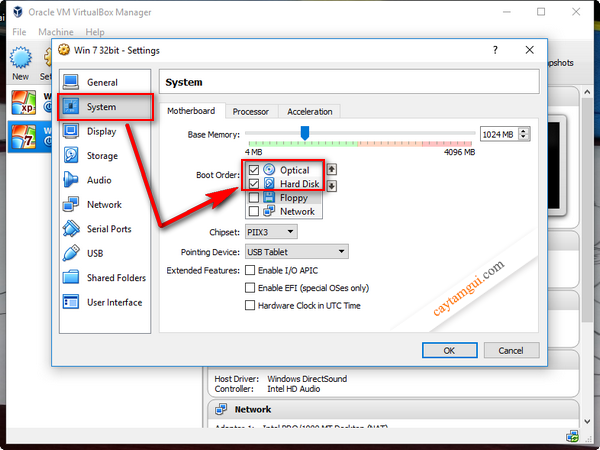Screen dimensions: 600x450
Task: Click the Intel HD Audio controller text
Action: pyautogui.click(x=293, y=389)
